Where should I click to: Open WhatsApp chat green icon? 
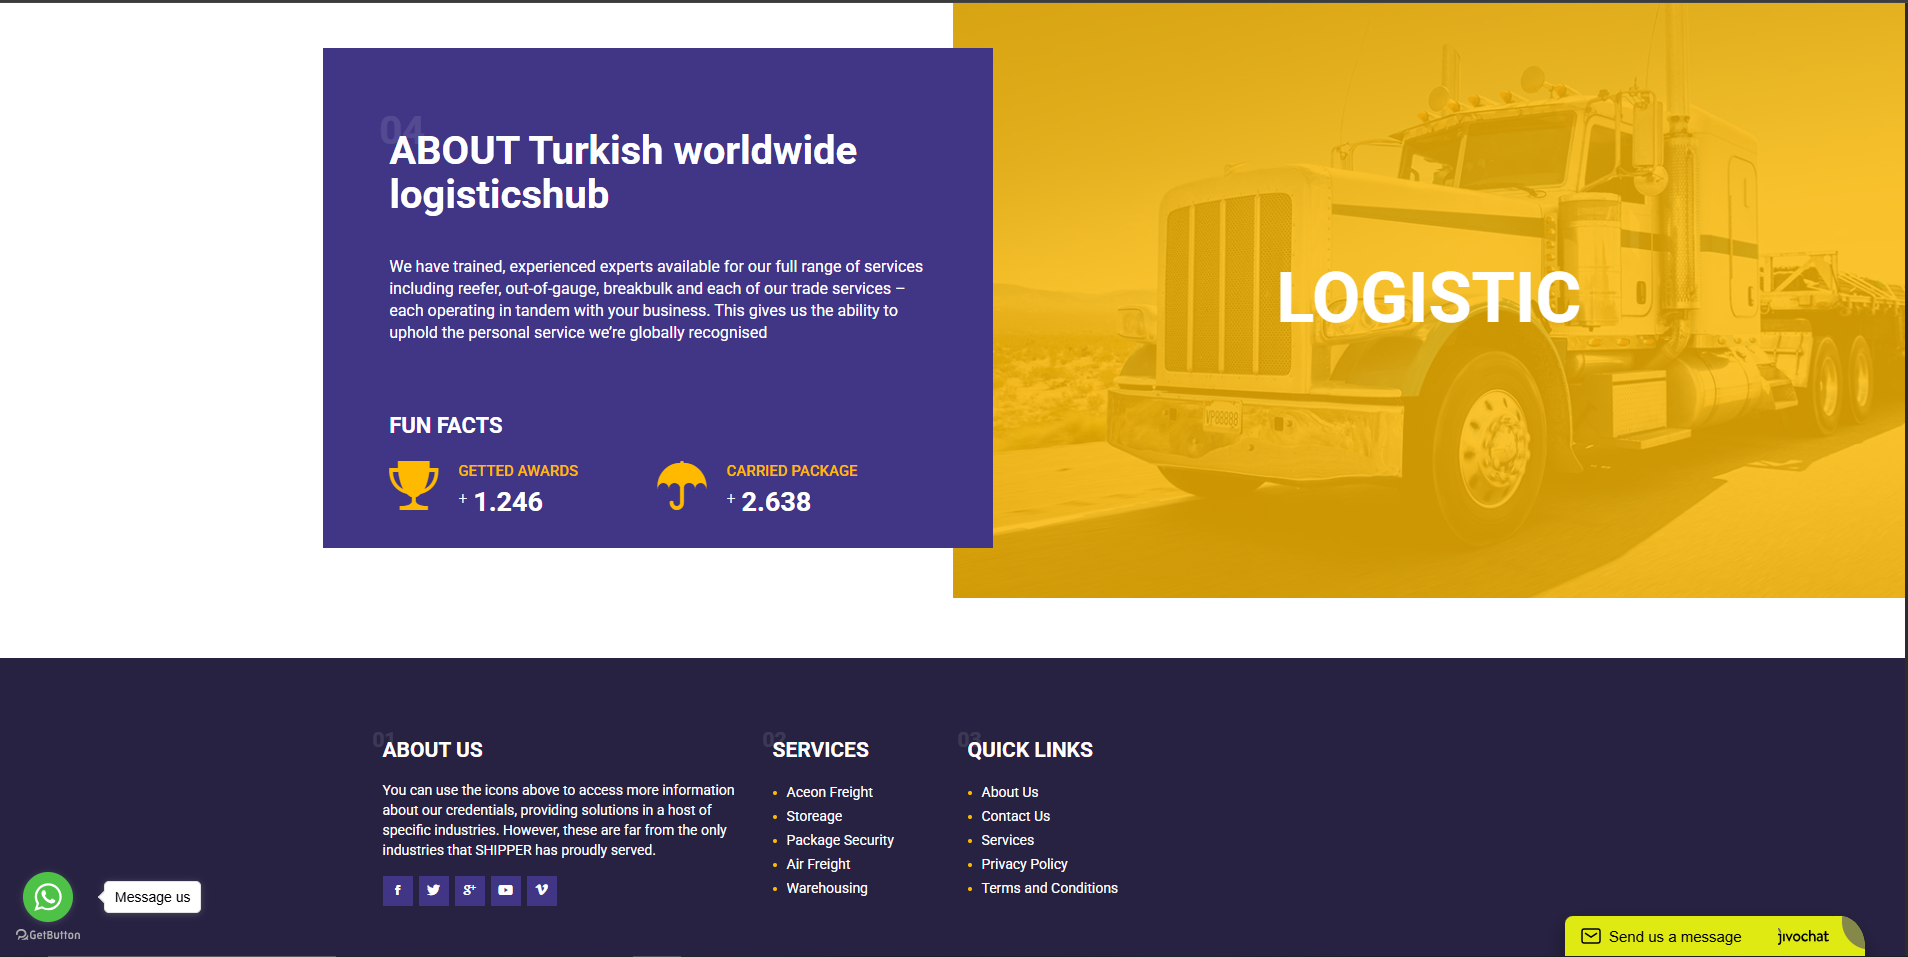coord(48,897)
